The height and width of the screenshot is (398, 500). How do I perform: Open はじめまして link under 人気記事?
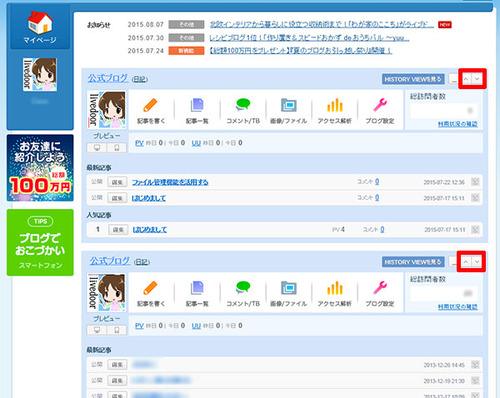click(150, 229)
